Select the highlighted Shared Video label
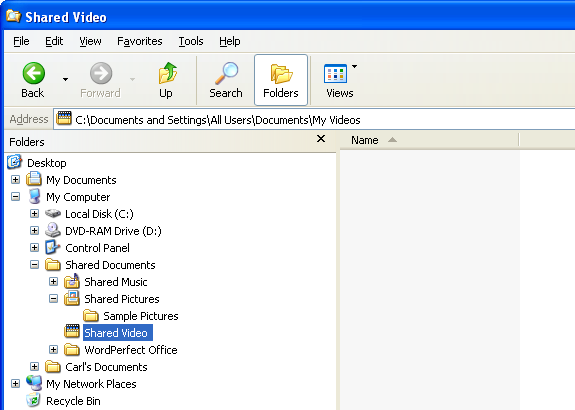Image resolution: width=575 pixels, height=410 pixels. click(118, 333)
